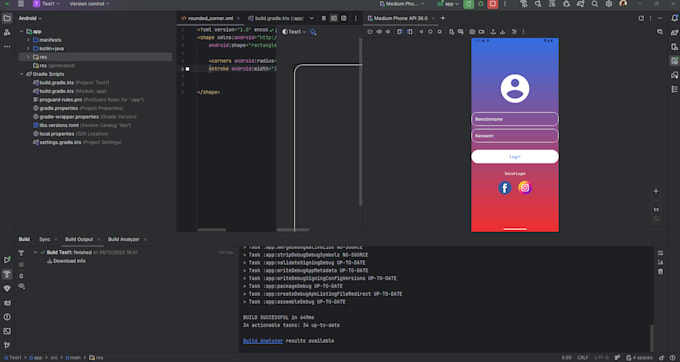Click the green Rerun app button
This screenshot has height=362, width=680.
[468, 4]
